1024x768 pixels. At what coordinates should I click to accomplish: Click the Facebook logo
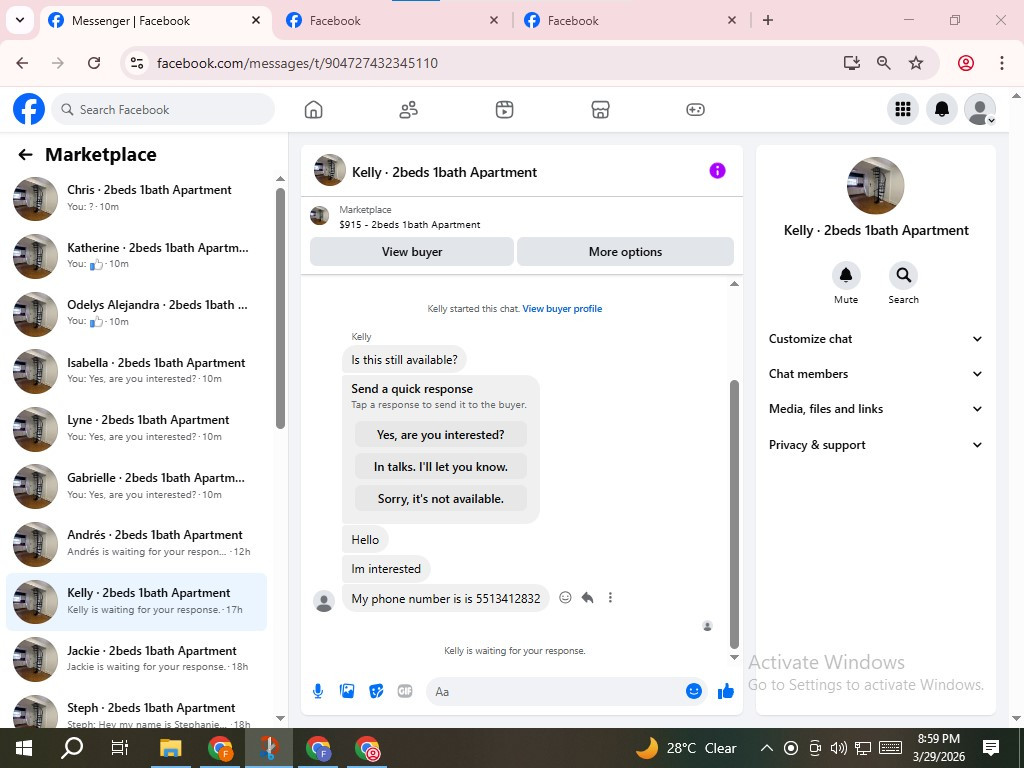coord(29,109)
